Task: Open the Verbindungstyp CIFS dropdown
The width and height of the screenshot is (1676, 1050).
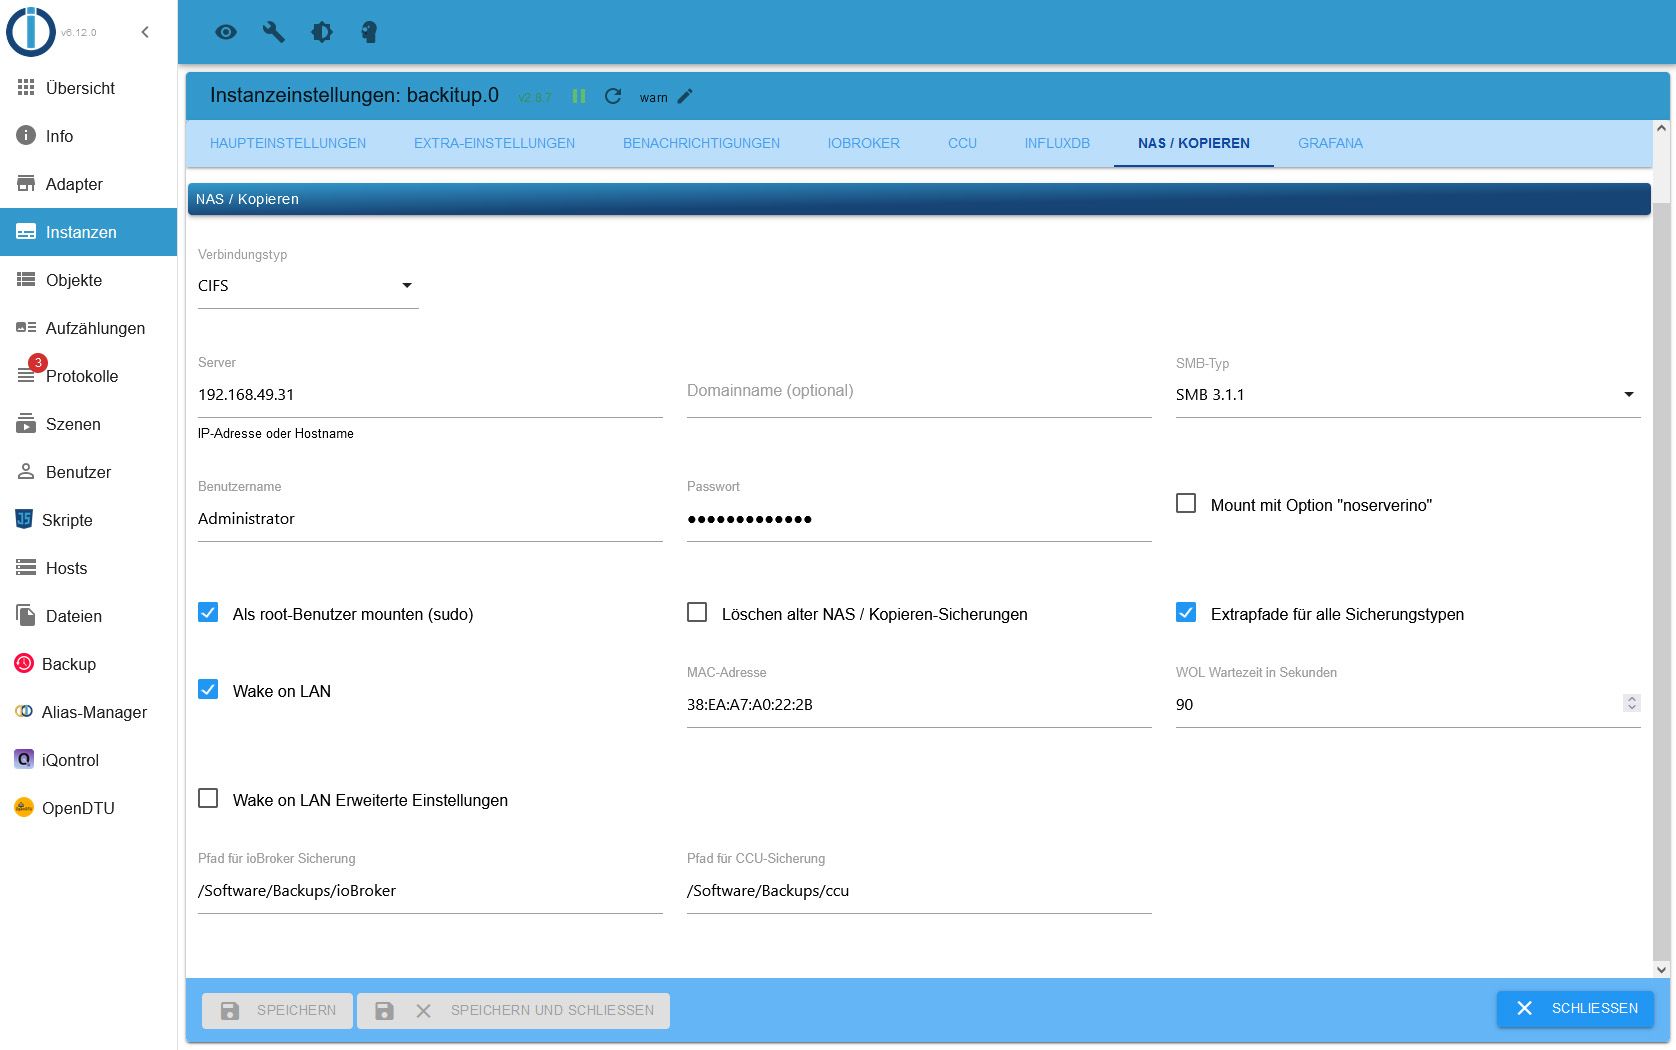Action: (308, 286)
